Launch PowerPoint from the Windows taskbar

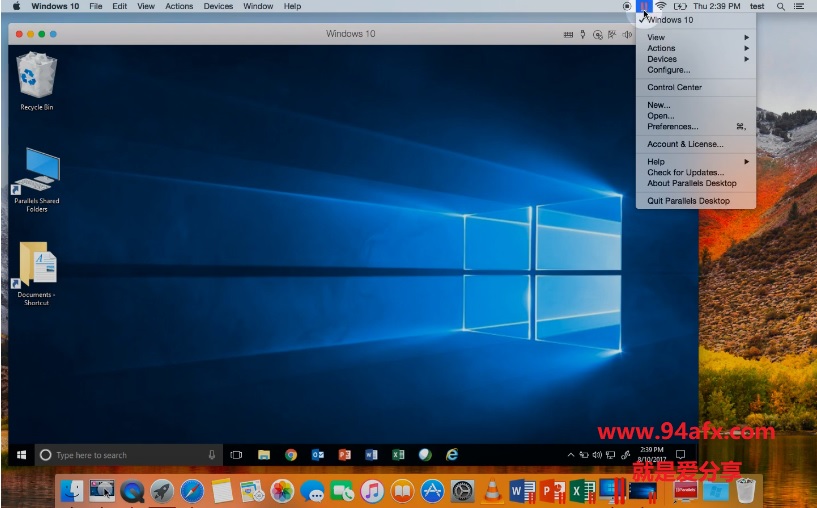(x=344, y=455)
